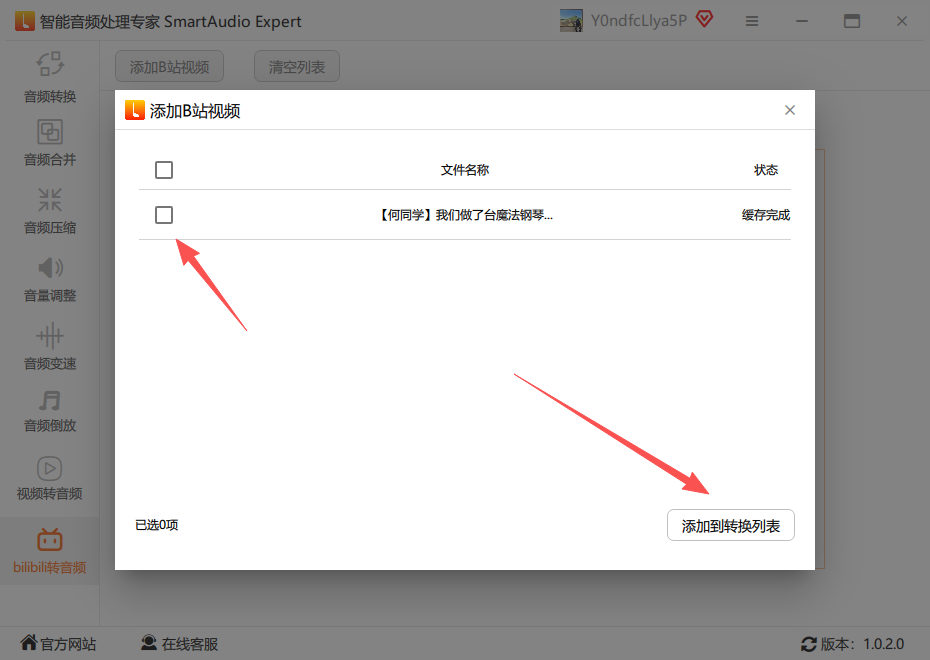Select the 音频倒放 reverse audio icon
Image resolution: width=930 pixels, height=660 pixels.
tap(50, 400)
